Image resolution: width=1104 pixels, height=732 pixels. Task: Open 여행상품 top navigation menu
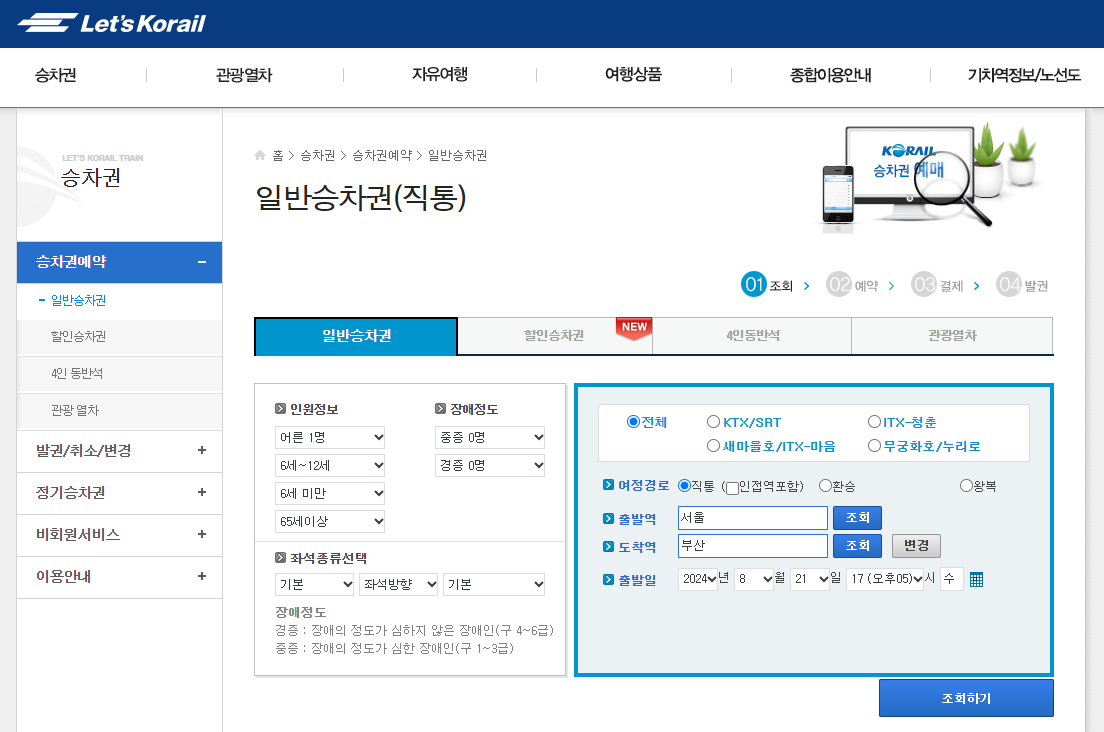tap(634, 74)
